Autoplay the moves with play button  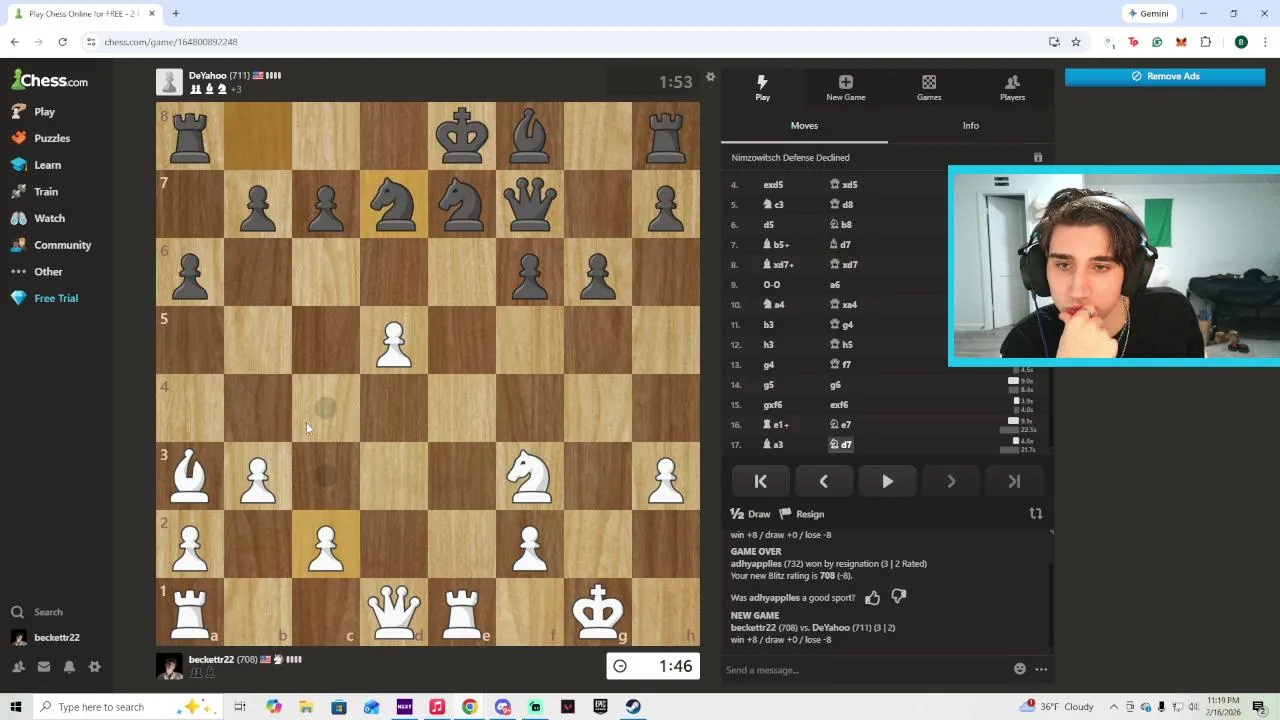pos(887,482)
